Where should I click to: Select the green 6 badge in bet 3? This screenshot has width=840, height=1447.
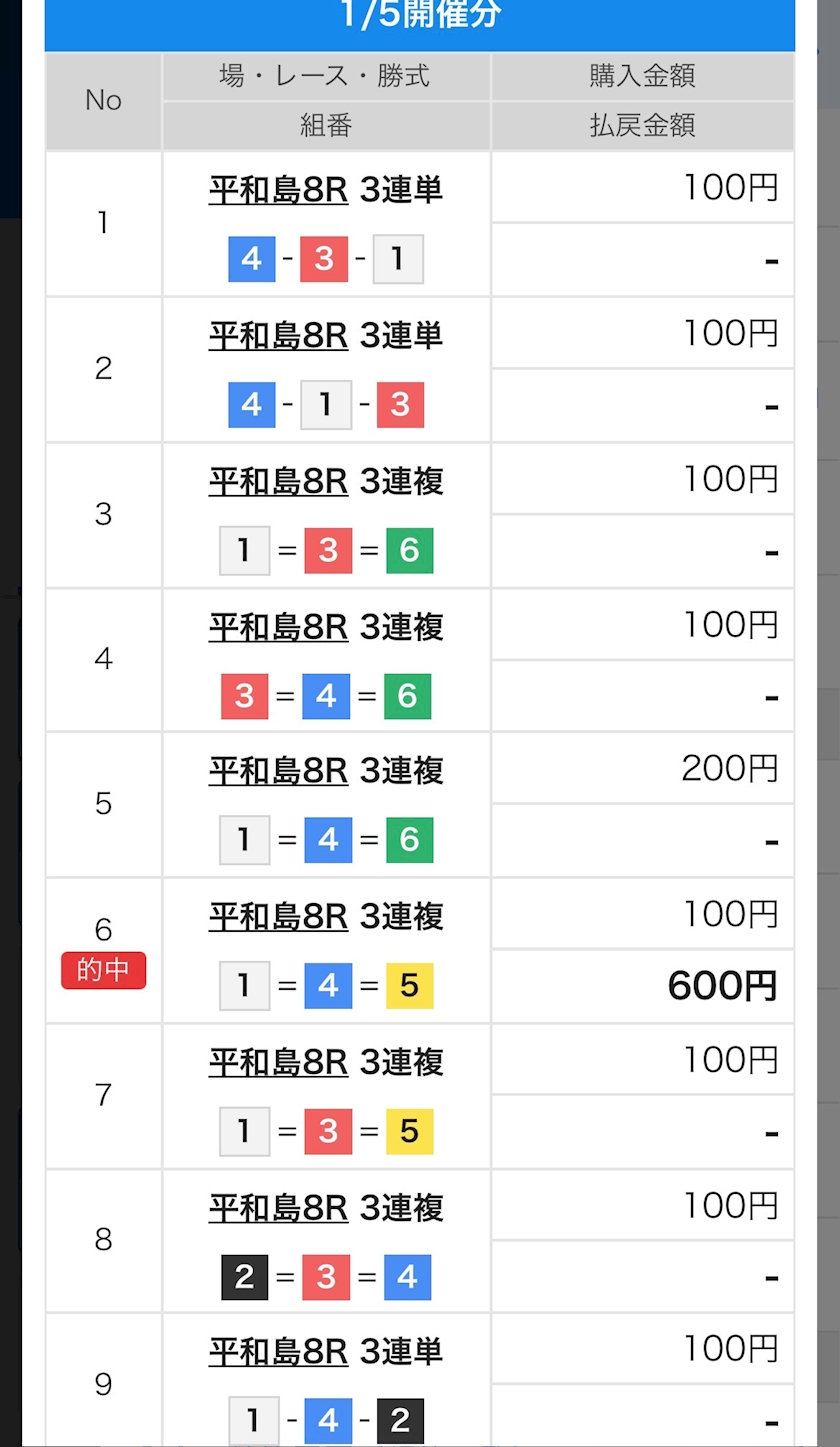pyautogui.click(x=409, y=551)
